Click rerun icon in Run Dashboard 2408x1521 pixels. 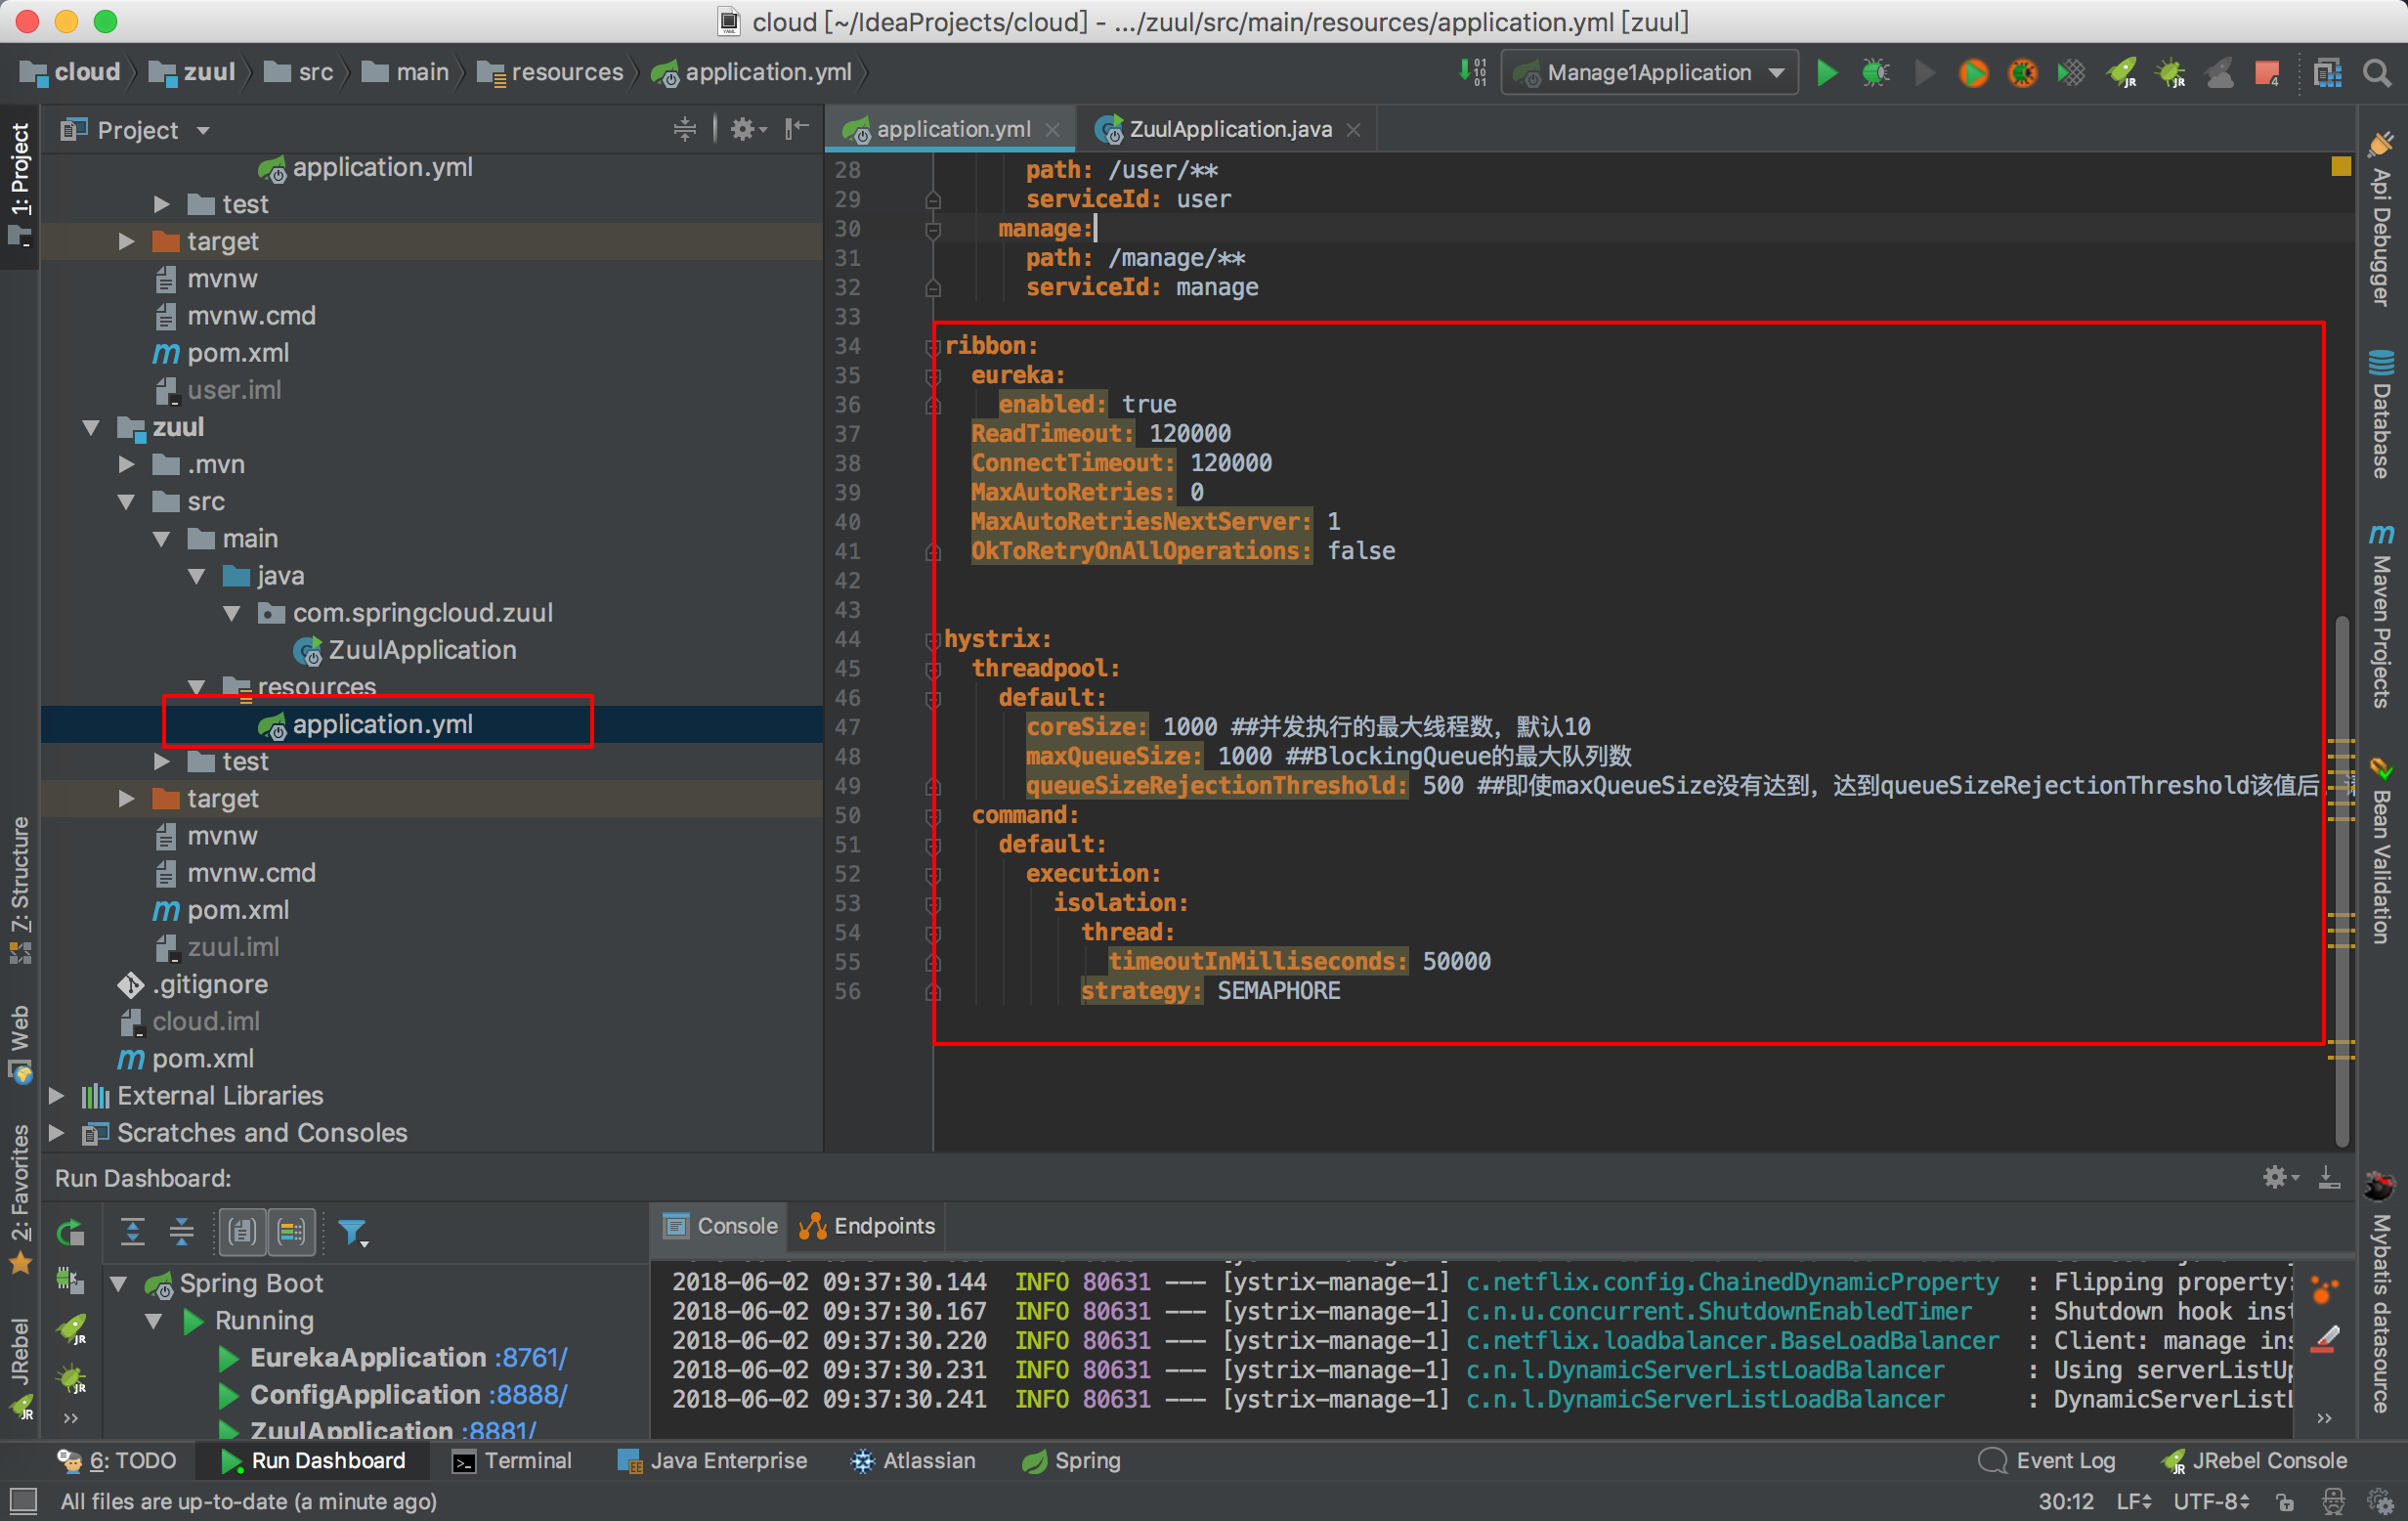pos(70,1232)
